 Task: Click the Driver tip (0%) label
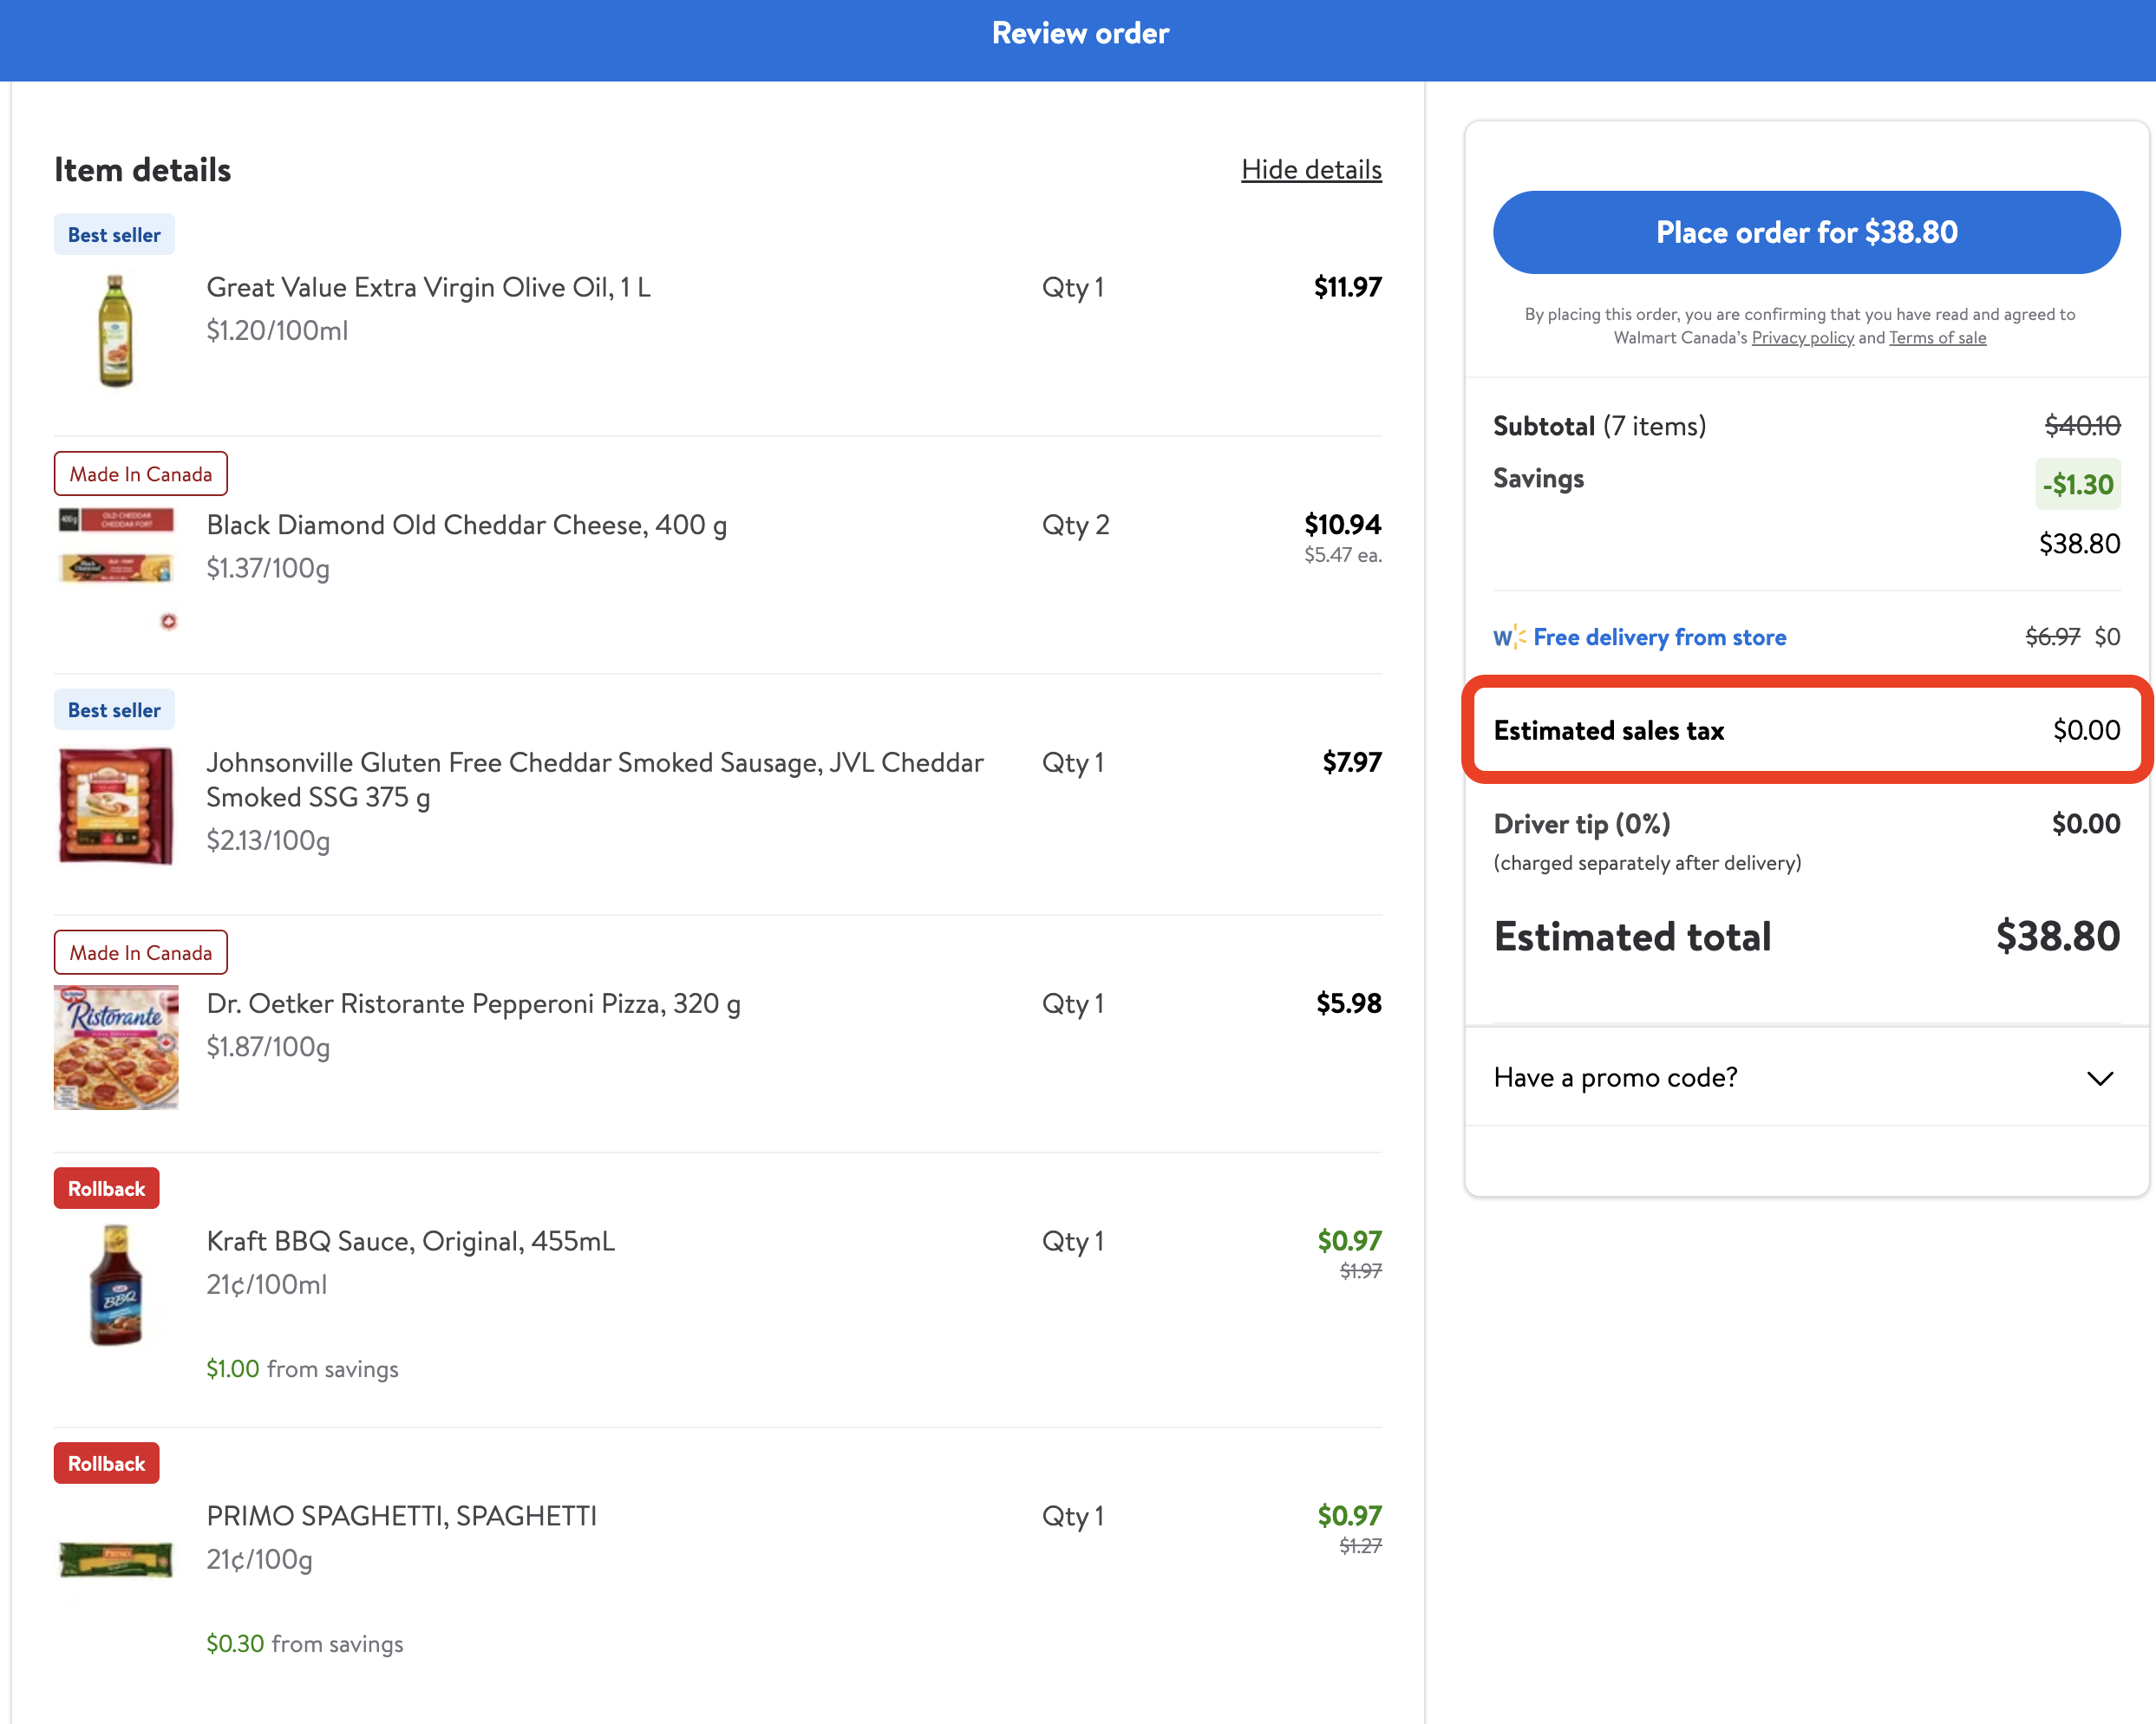click(x=1582, y=824)
